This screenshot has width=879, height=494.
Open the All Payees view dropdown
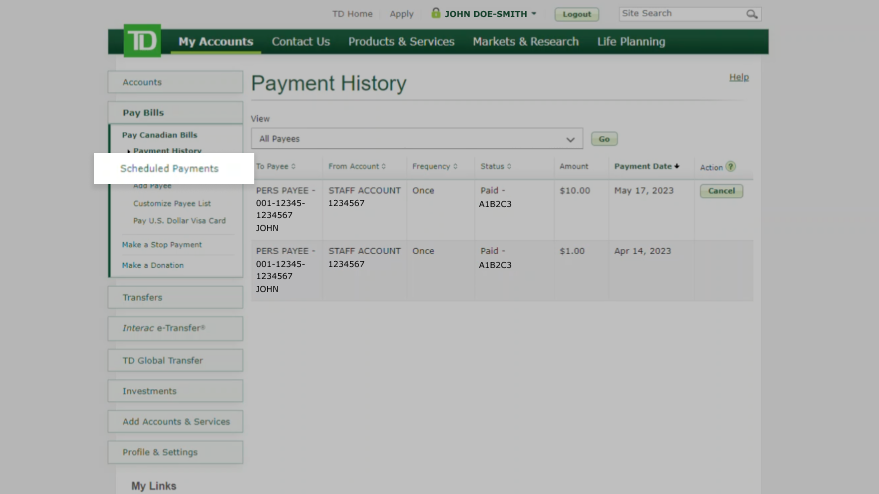pyautogui.click(x=417, y=138)
